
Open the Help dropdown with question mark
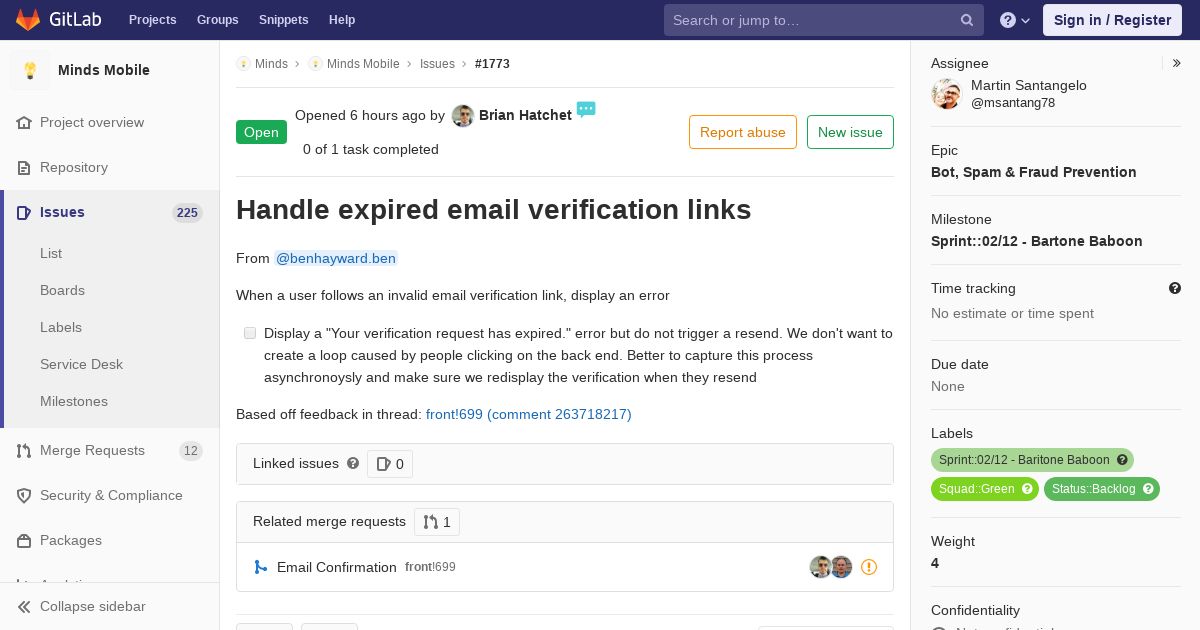(1015, 20)
